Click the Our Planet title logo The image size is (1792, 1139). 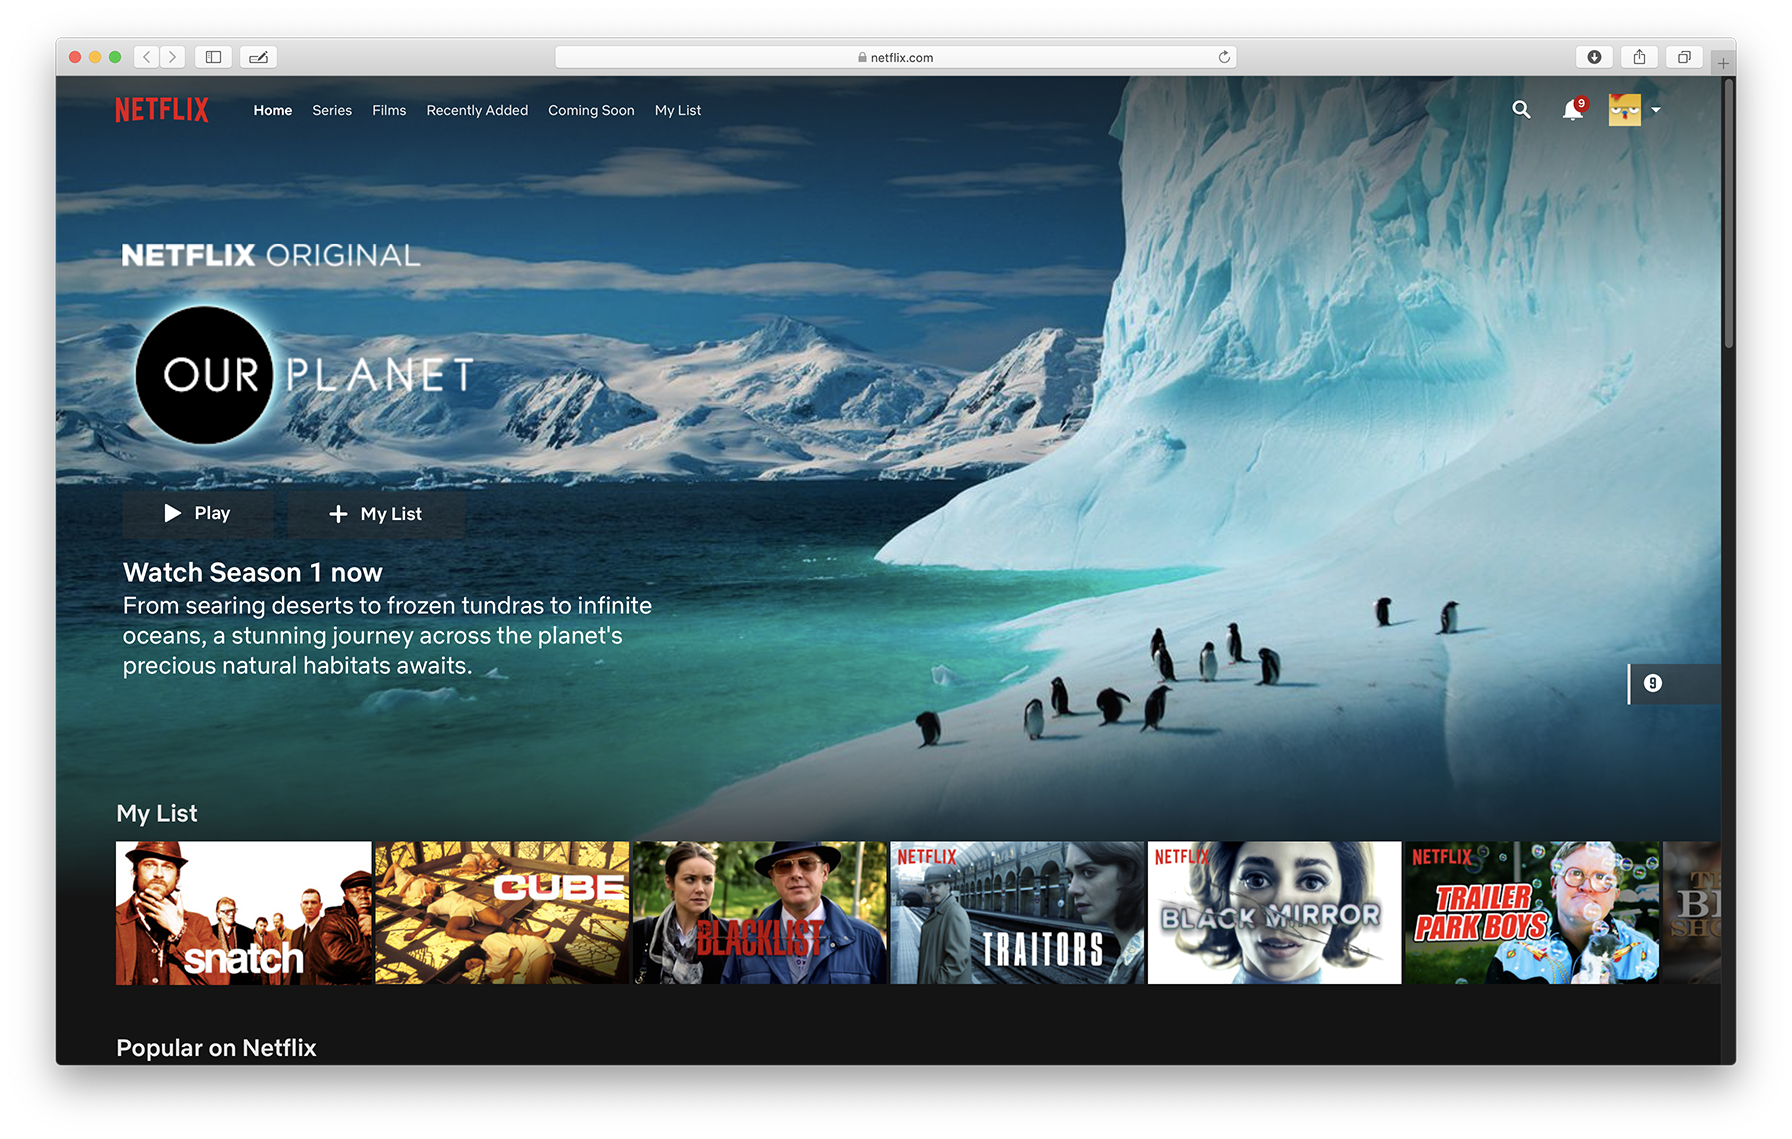click(x=305, y=375)
